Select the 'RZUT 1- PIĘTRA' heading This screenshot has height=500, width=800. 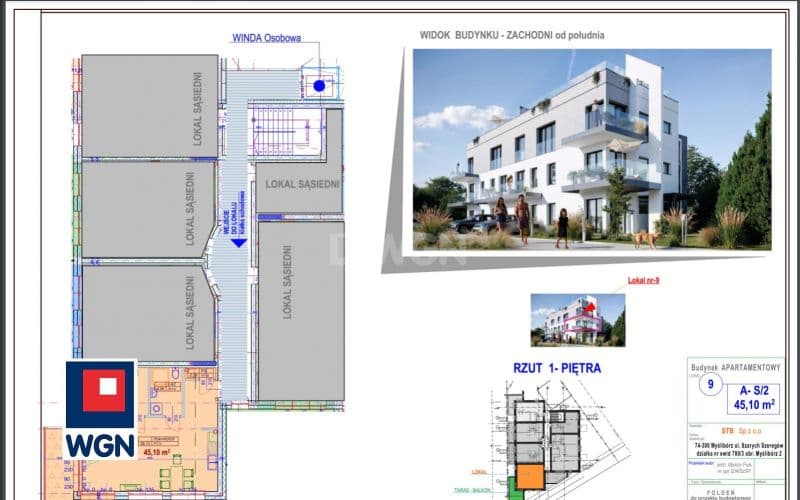(x=557, y=368)
